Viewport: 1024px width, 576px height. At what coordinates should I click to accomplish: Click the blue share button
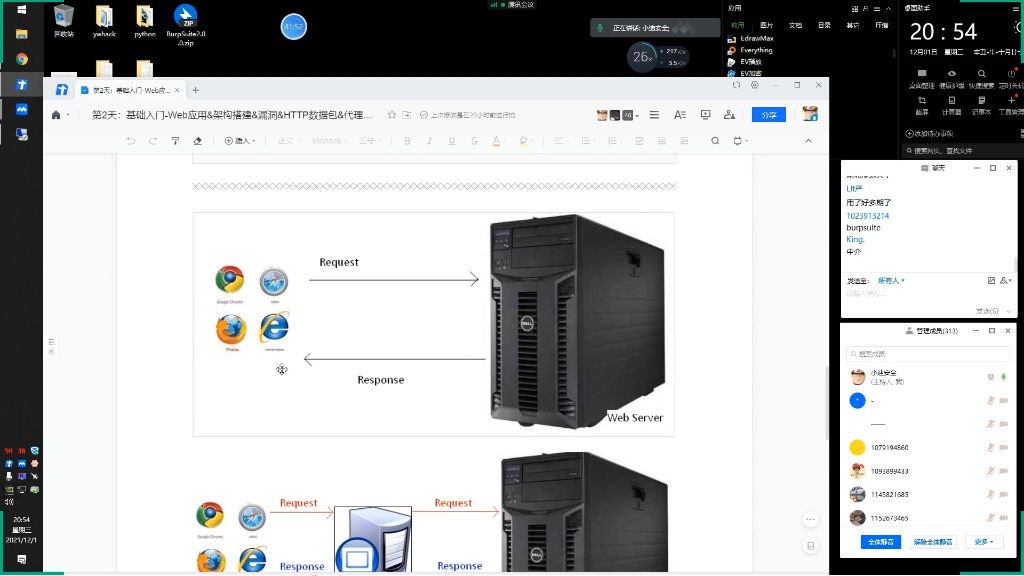point(769,115)
